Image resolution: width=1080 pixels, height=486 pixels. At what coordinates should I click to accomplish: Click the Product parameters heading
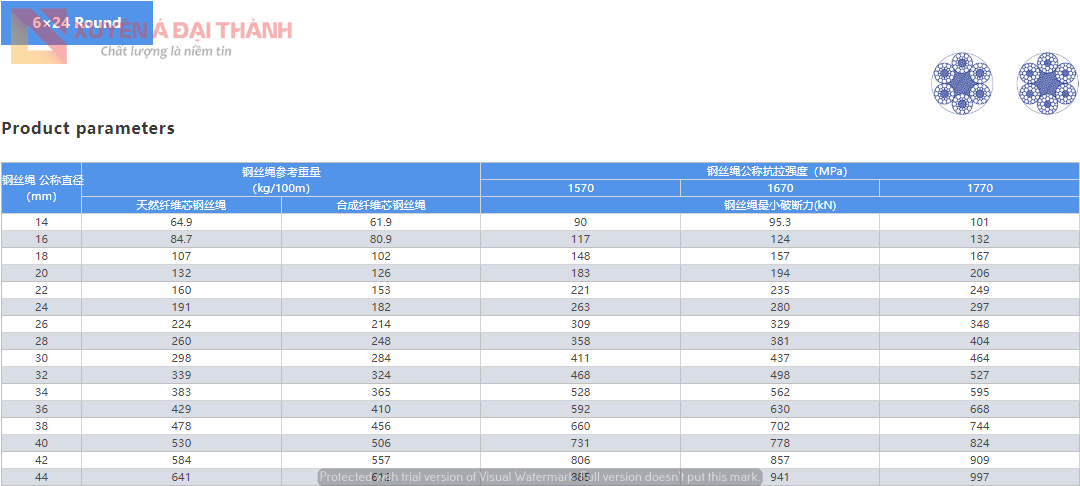(88, 128)
